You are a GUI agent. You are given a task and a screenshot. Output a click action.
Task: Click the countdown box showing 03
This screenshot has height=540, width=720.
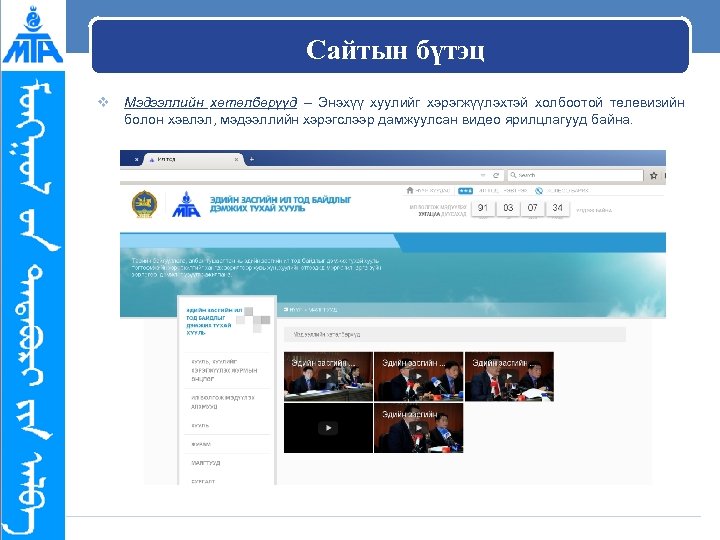[508, 208]
